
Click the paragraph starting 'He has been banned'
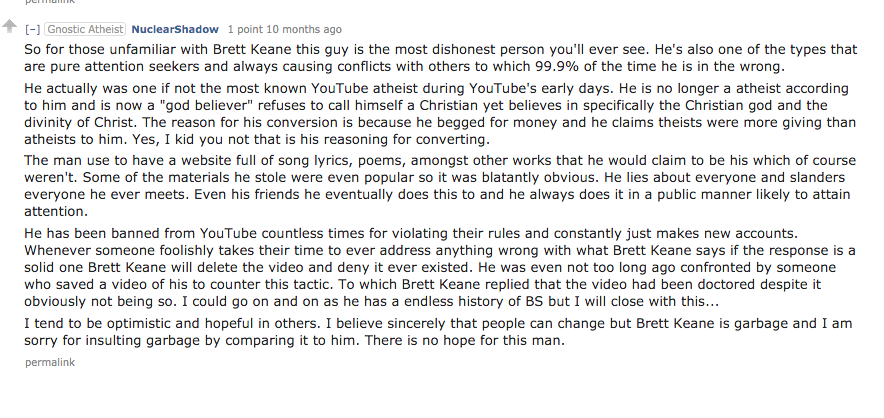[440, 267]
